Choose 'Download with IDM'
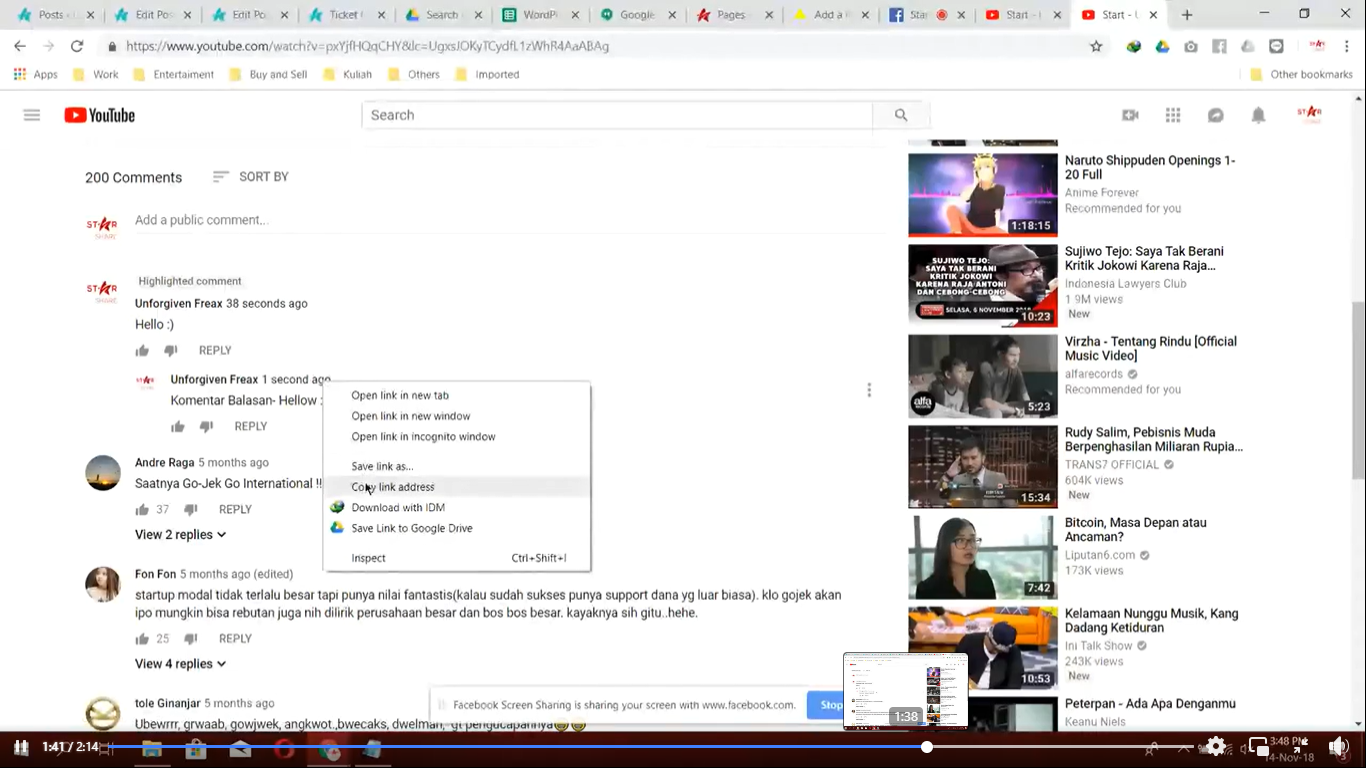The width and height of the screenshot is (1366, 768). tap(457, 508)
